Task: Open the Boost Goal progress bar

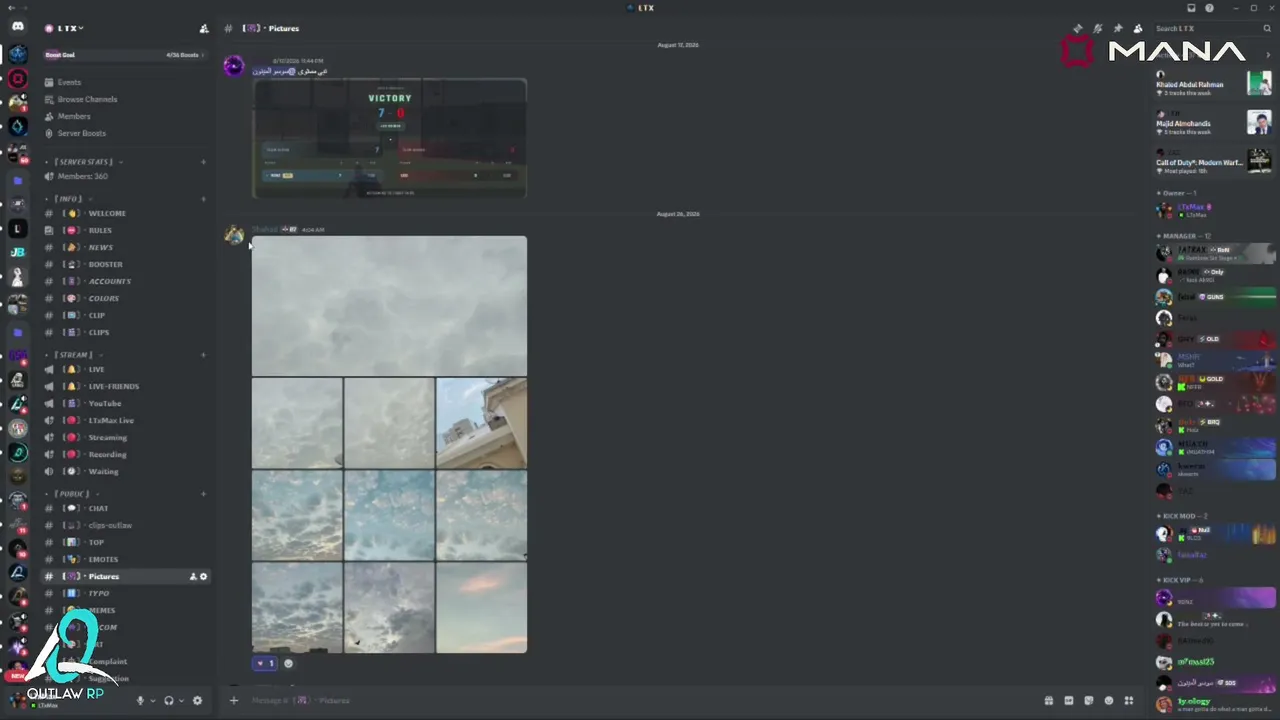Action: click(125, 55)
